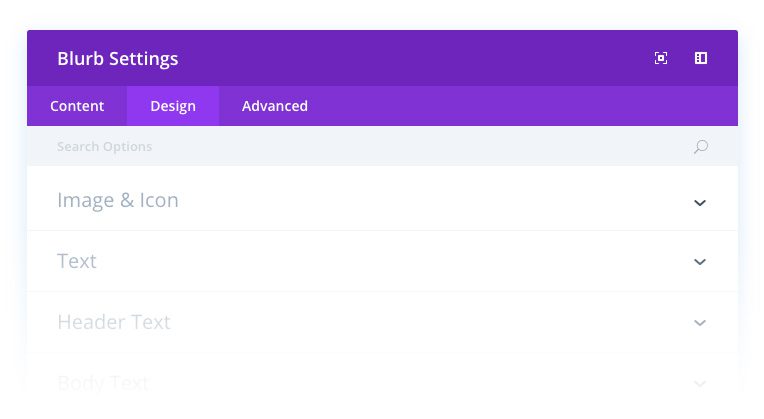Click blank middle of Image & Icon row

pyautogui.click(x=420, y=200)
